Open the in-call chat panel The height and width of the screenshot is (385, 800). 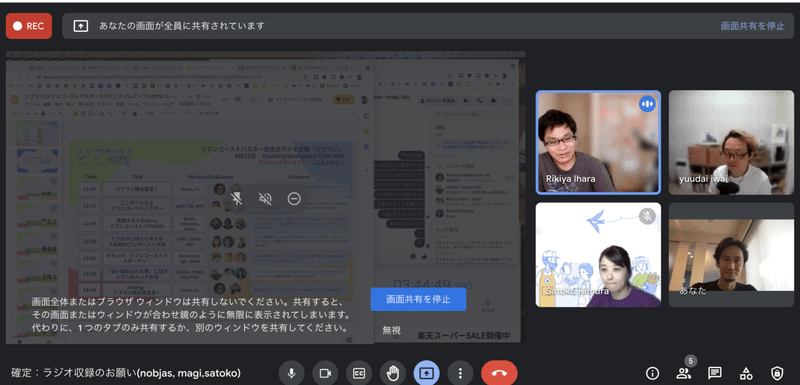point(715,373)
